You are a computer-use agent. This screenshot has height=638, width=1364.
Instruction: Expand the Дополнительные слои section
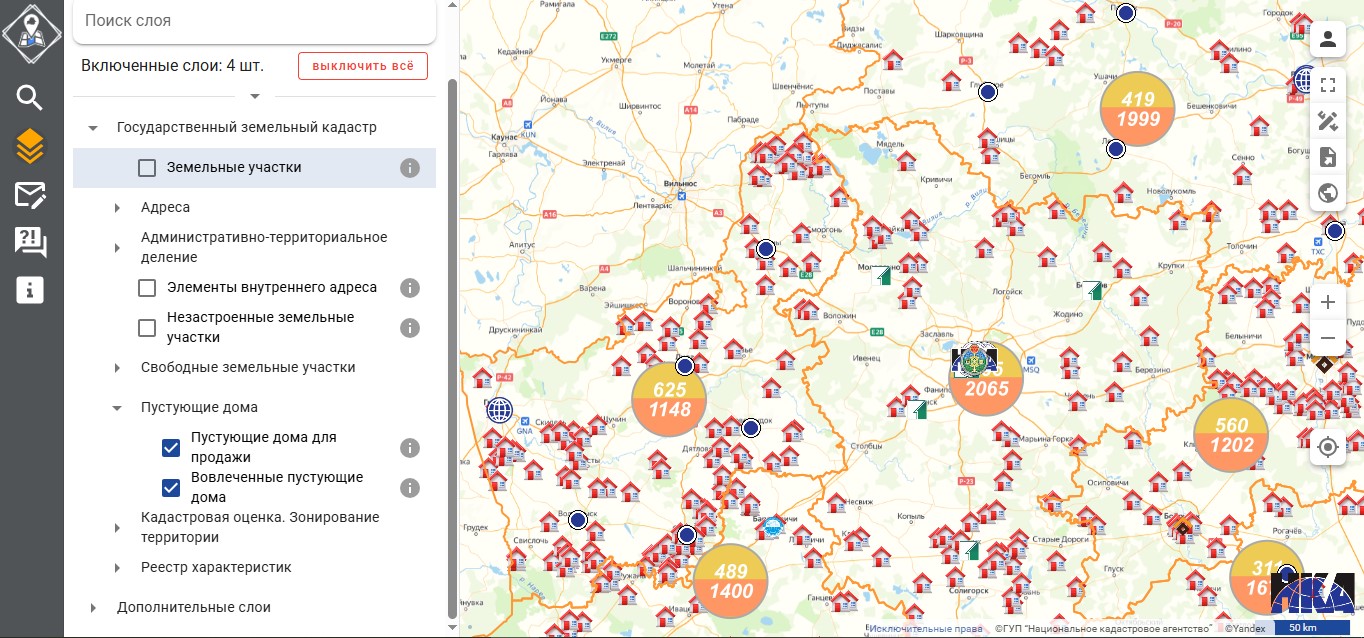point(93,608)
